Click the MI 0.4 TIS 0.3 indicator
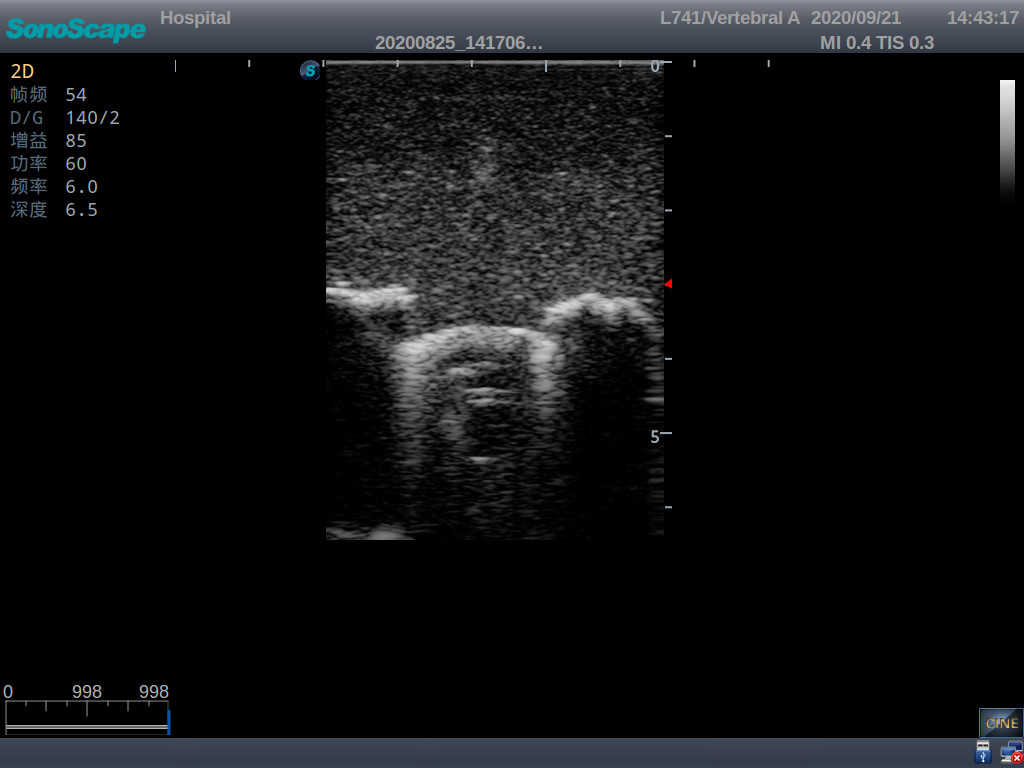Screen dimensions: 1024x768 [876, 43]
